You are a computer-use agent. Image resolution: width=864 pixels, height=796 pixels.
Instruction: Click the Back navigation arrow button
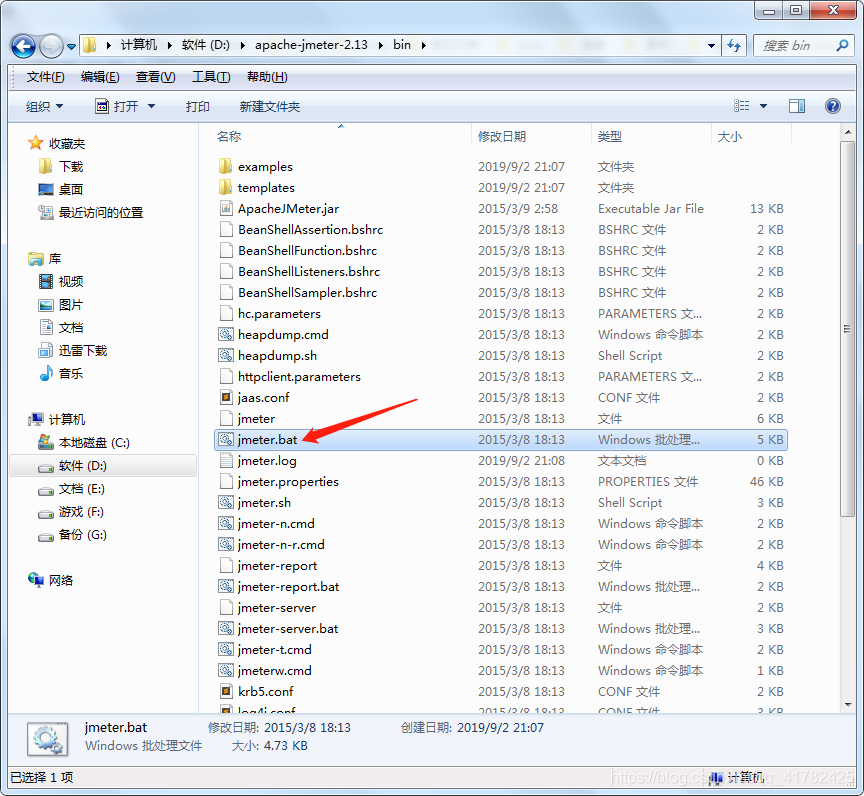(x=23, y=46)
